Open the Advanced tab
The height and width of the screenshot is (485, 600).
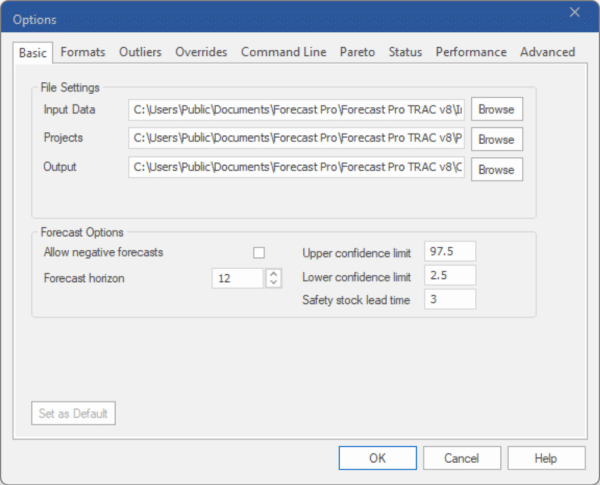pyautogui.click(x=547, y=52)
